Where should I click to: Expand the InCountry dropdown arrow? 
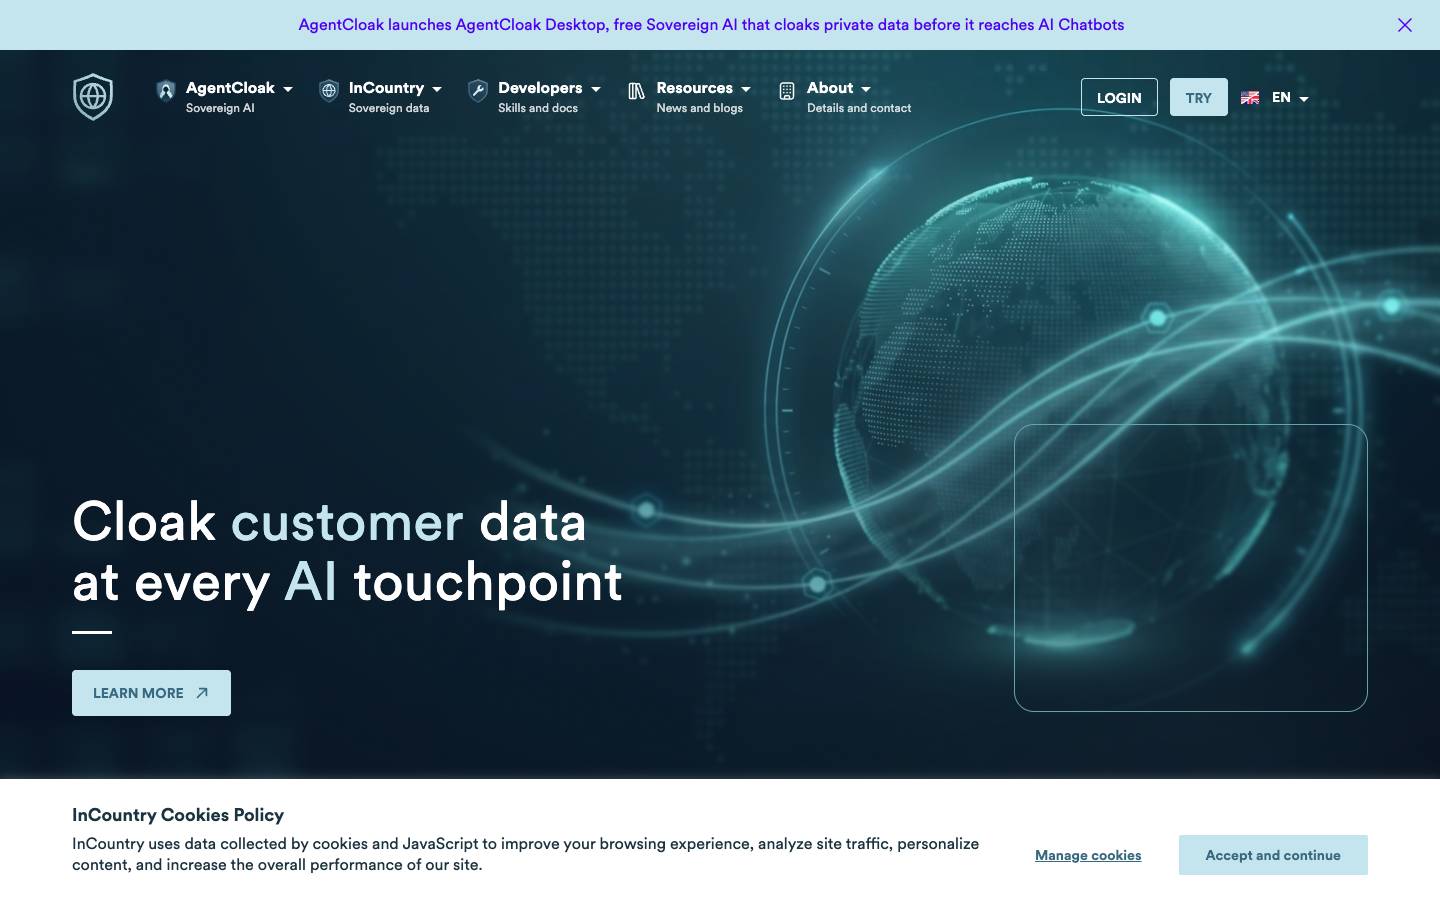[x=437, y=89]
